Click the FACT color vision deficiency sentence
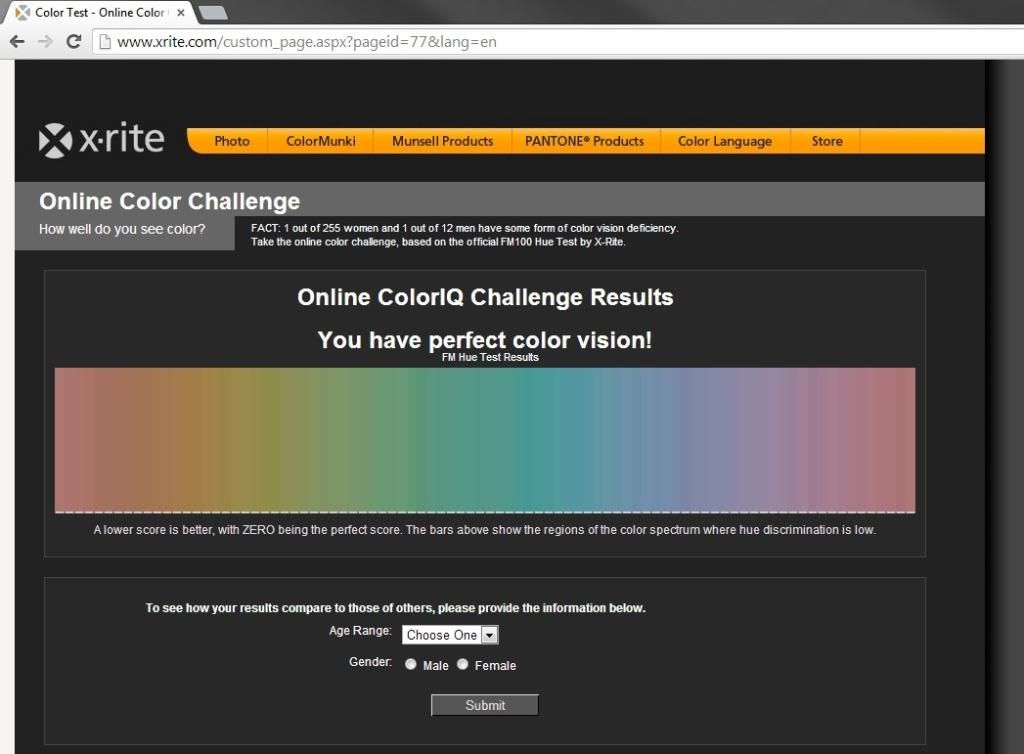 (x=464, y=228)
